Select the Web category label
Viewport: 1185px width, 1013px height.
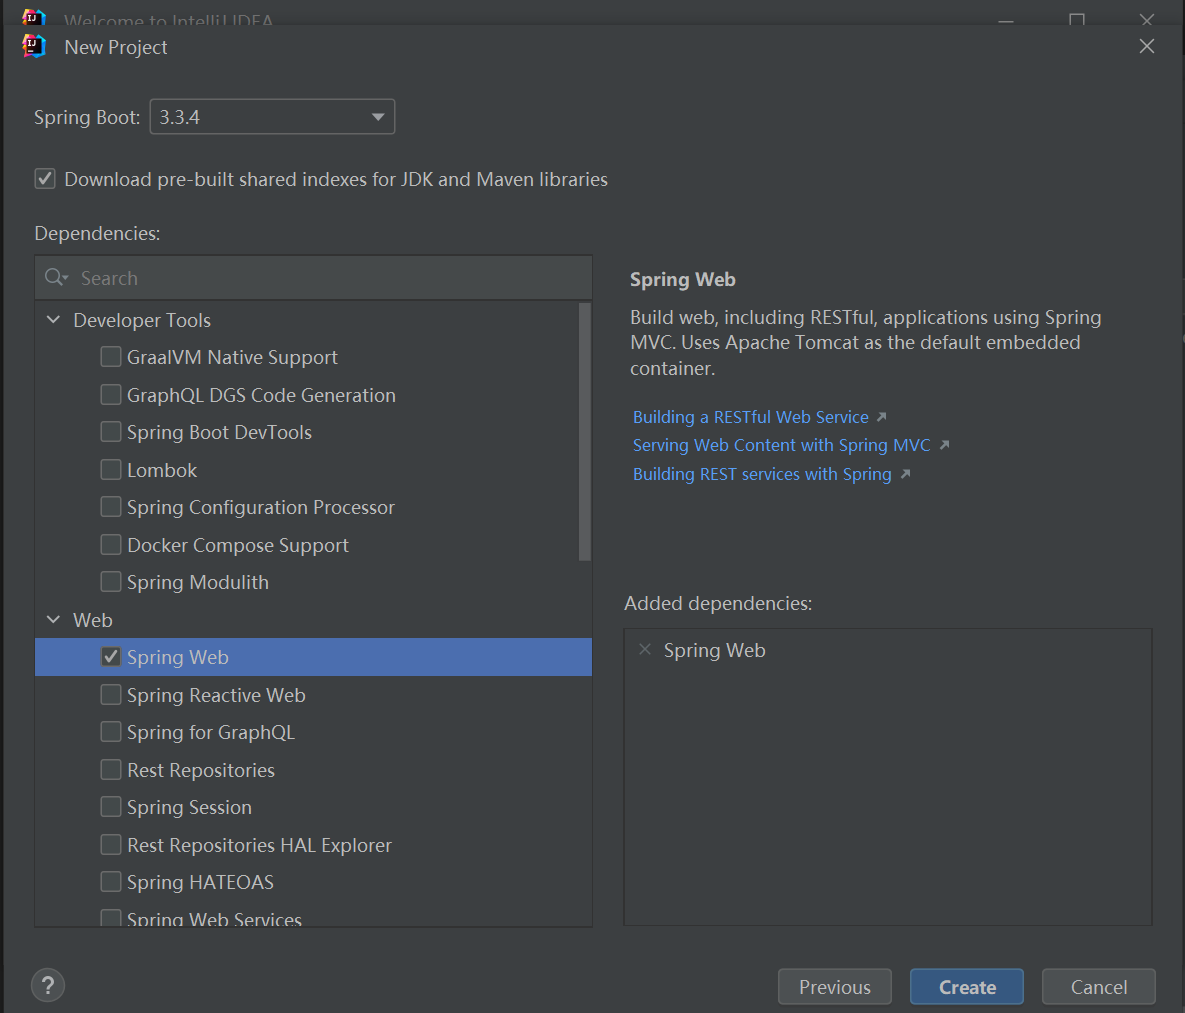(93, 620)
